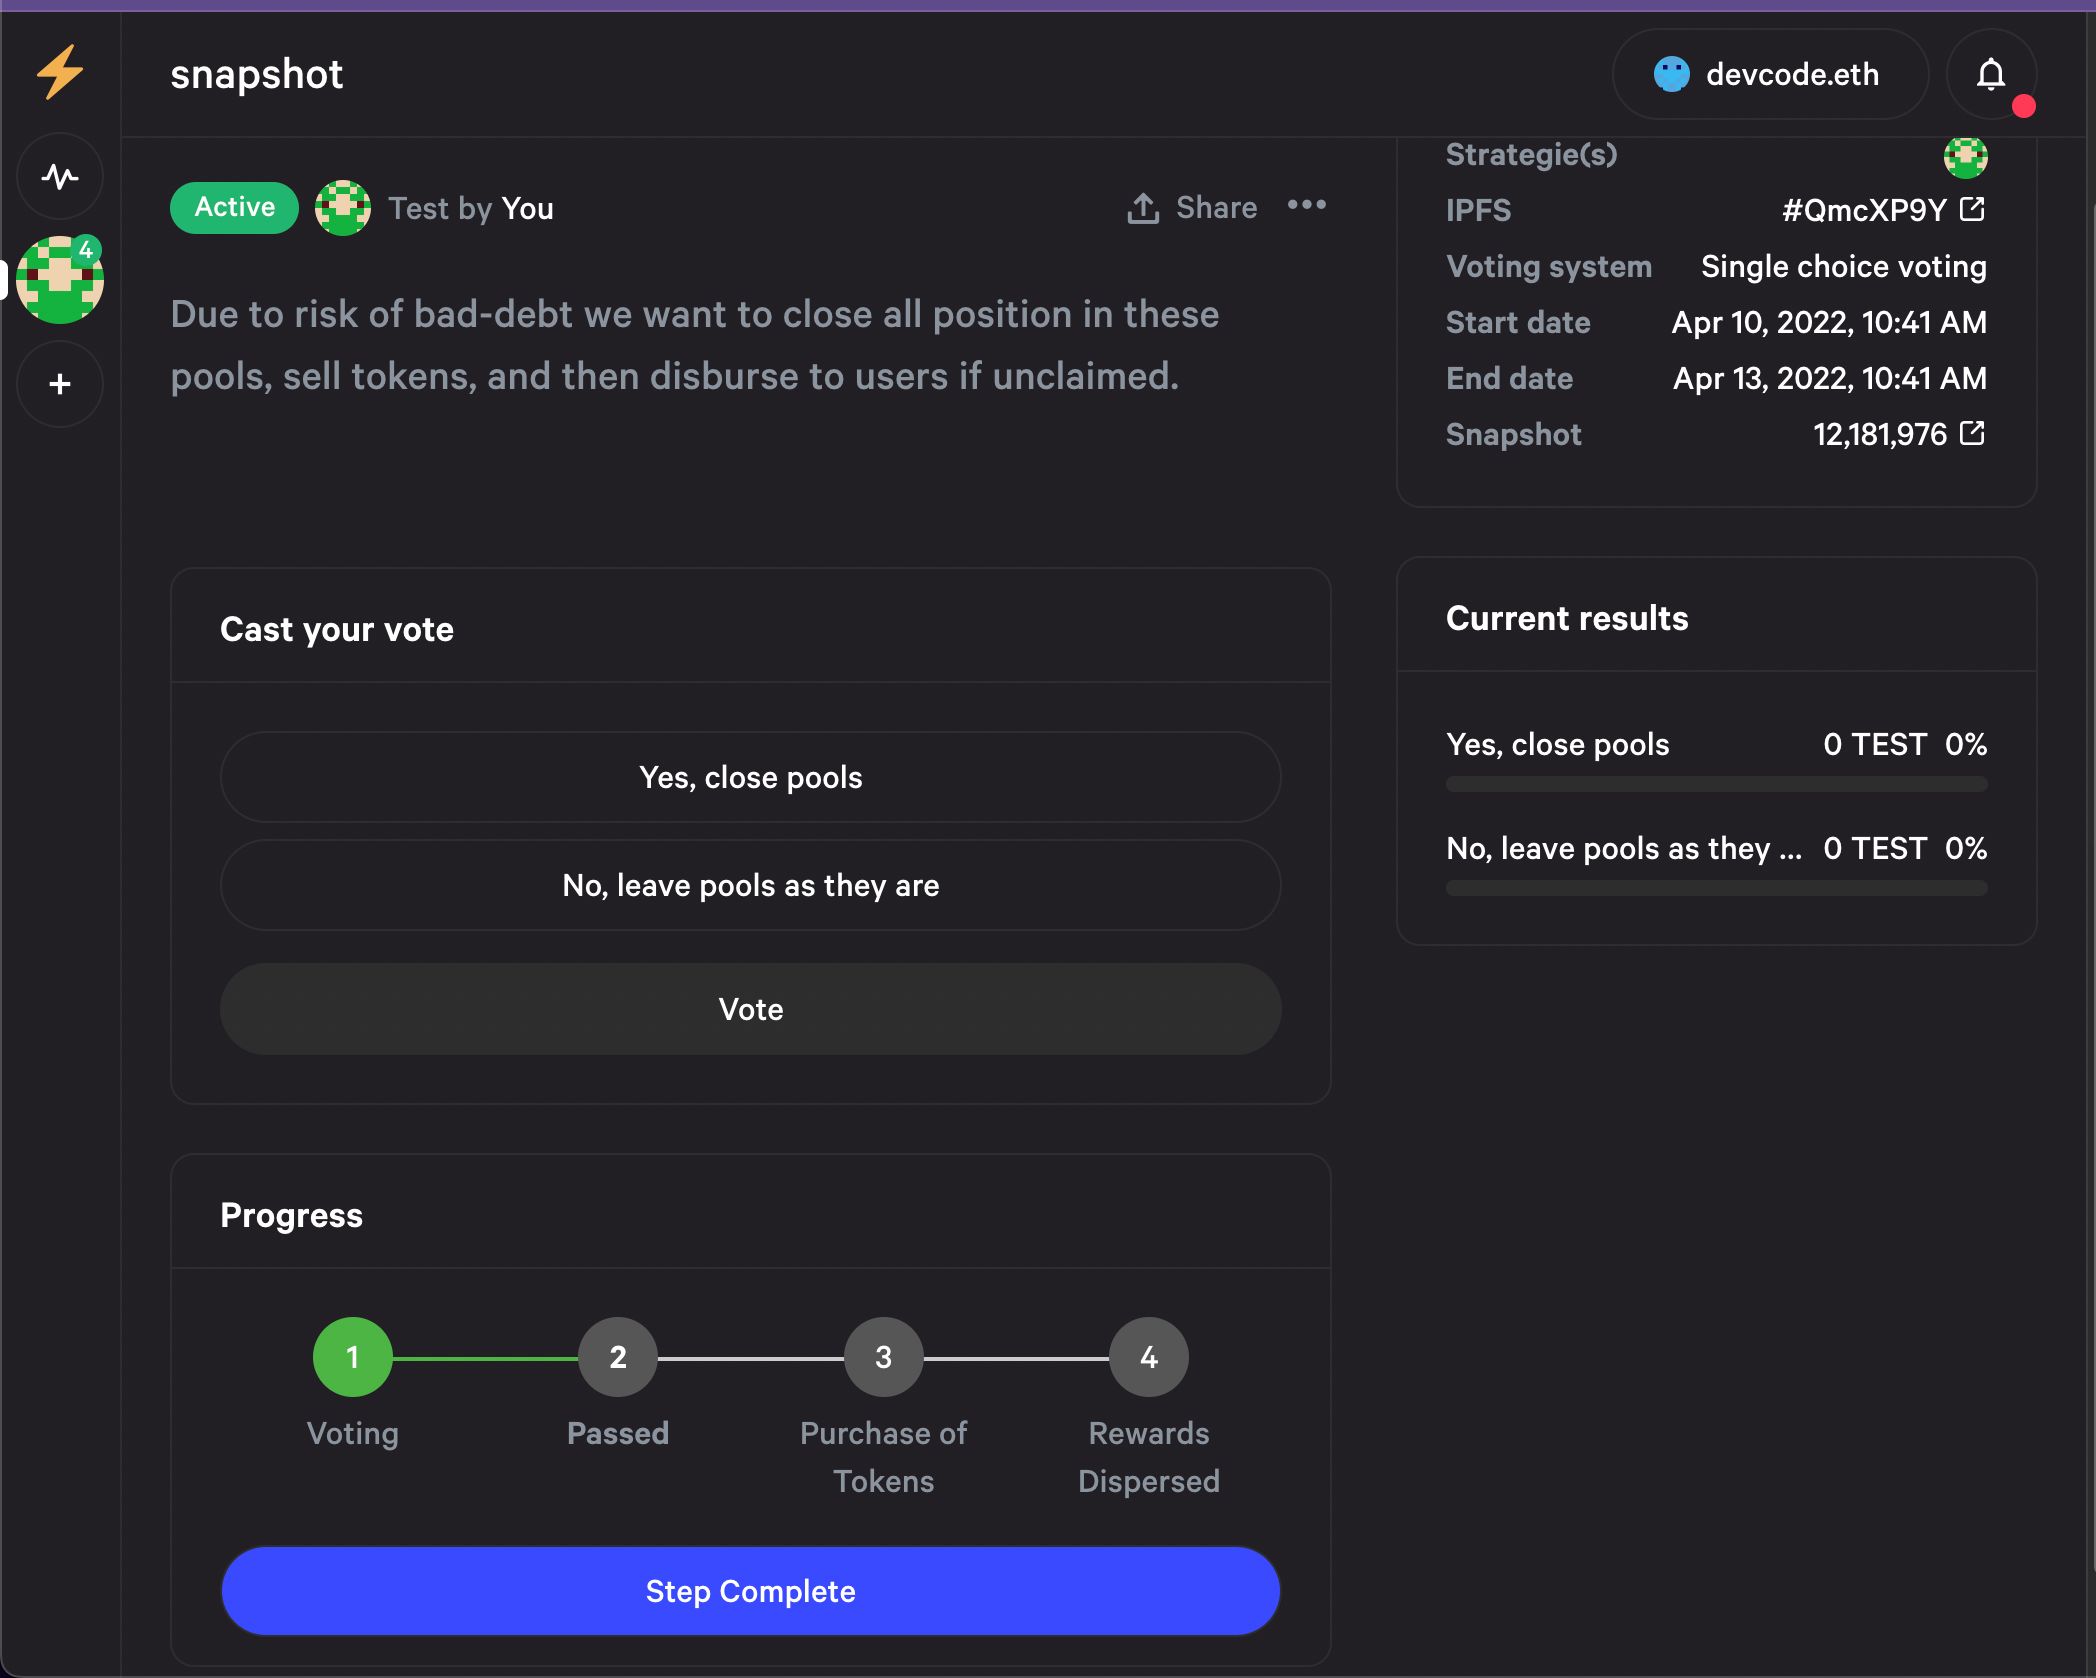The height and width of the screenshot is (1678, 2096).
Task: Click the Progress heading
Action: pos(291,1215)
